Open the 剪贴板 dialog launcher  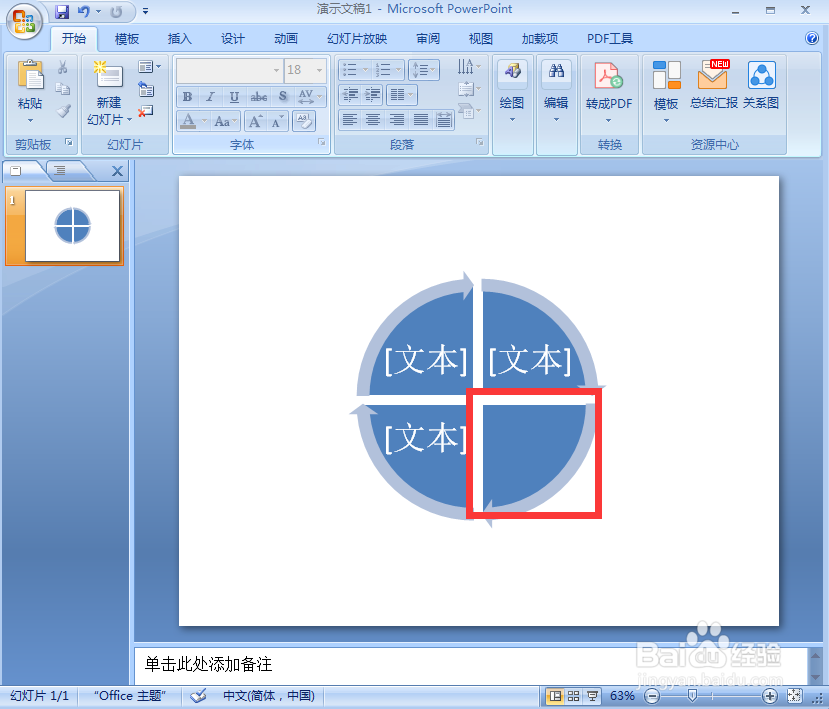[x=69, y=142]
